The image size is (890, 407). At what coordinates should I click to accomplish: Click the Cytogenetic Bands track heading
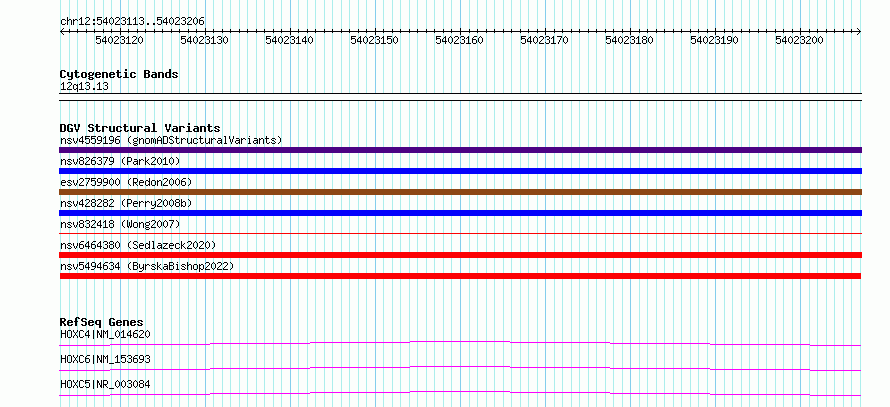(x=119, y=74)
